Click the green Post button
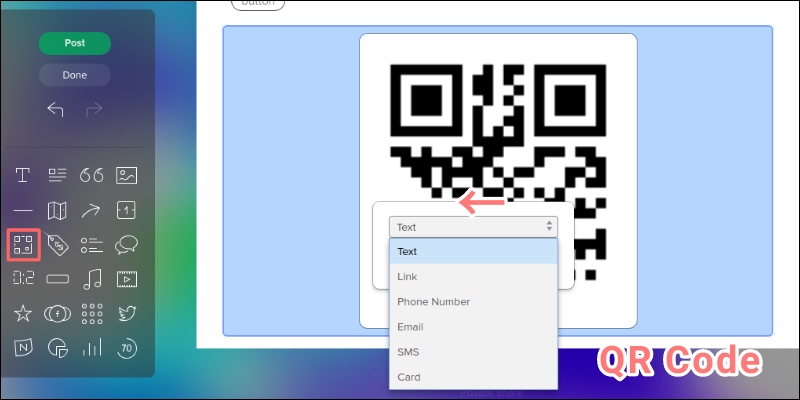The height and width of the screenshot is (400, 800). (x=74, y=43)
